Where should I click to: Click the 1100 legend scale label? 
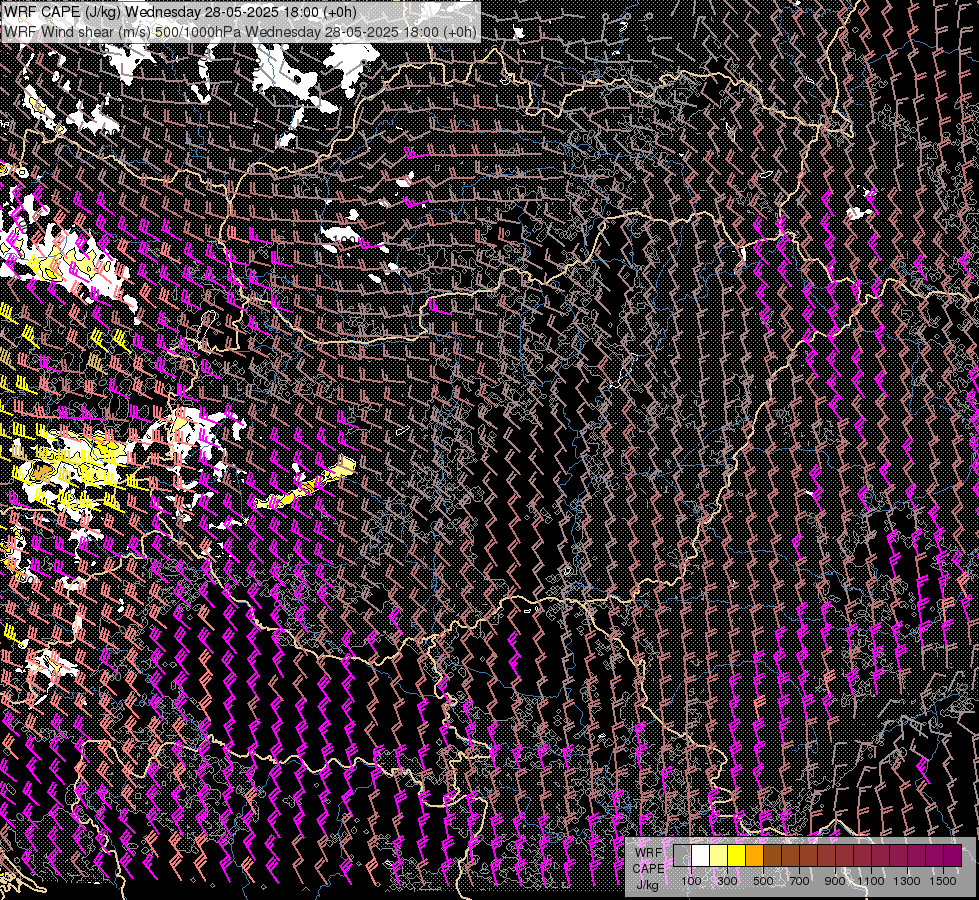(x=870, y=881)
